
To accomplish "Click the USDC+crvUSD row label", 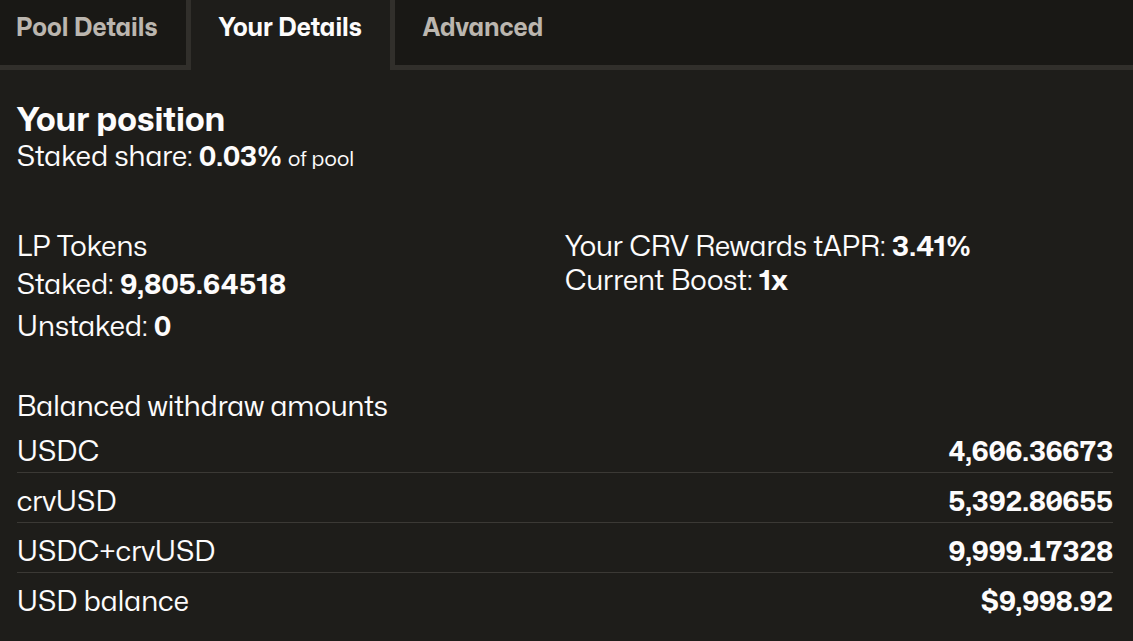I will [x=116, y=551].
